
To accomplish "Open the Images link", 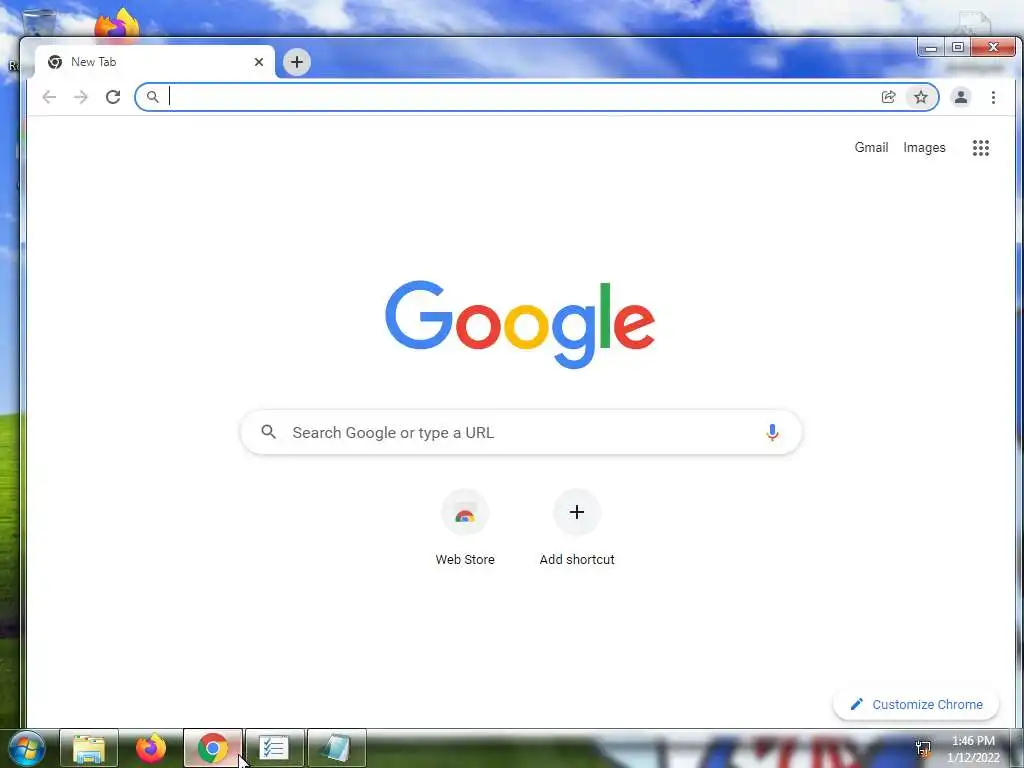I will point(924,148).
